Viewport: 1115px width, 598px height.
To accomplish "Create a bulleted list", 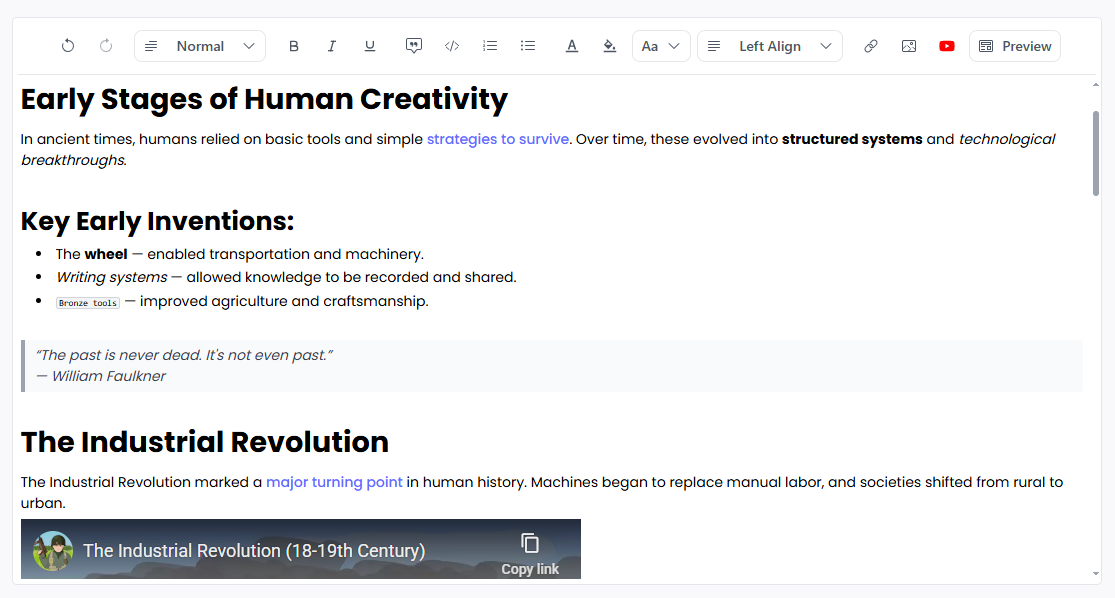I will pos(527,45).
